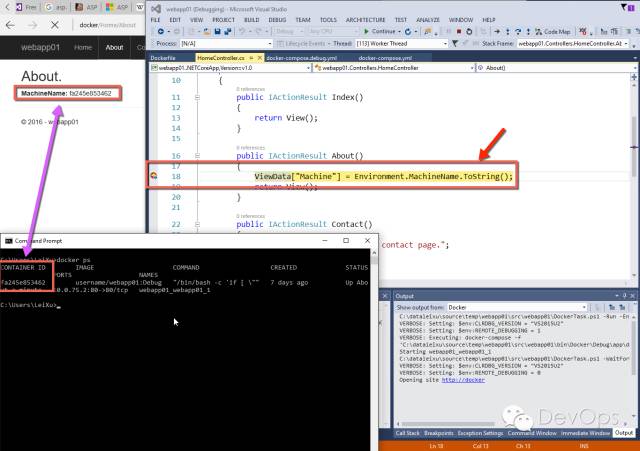
Task: Click the Step Into icon in debug toolbar
Action: (507, 31)
